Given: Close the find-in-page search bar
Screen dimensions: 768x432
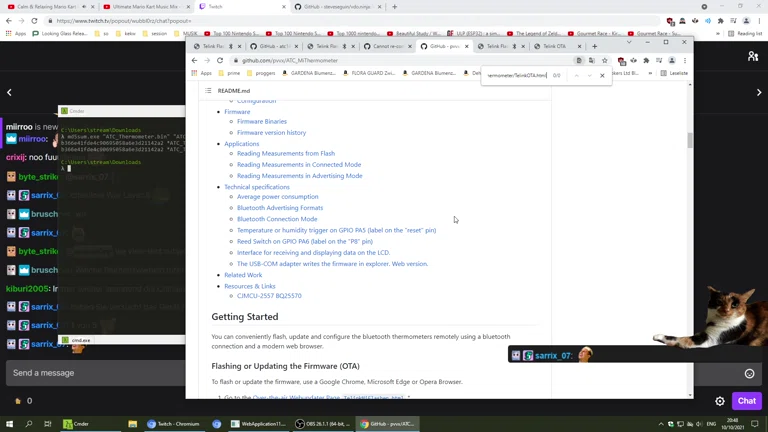Looking at the screenshot, I should click(x=602, y=75).
